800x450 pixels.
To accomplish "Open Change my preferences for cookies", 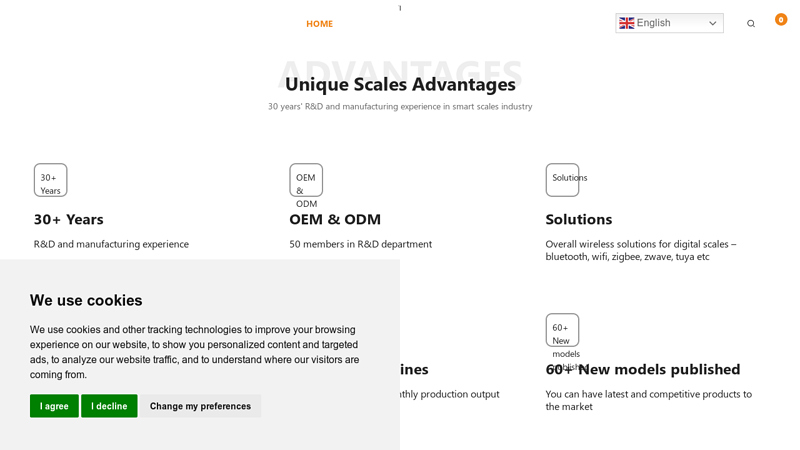I will (x=200, y=406).
